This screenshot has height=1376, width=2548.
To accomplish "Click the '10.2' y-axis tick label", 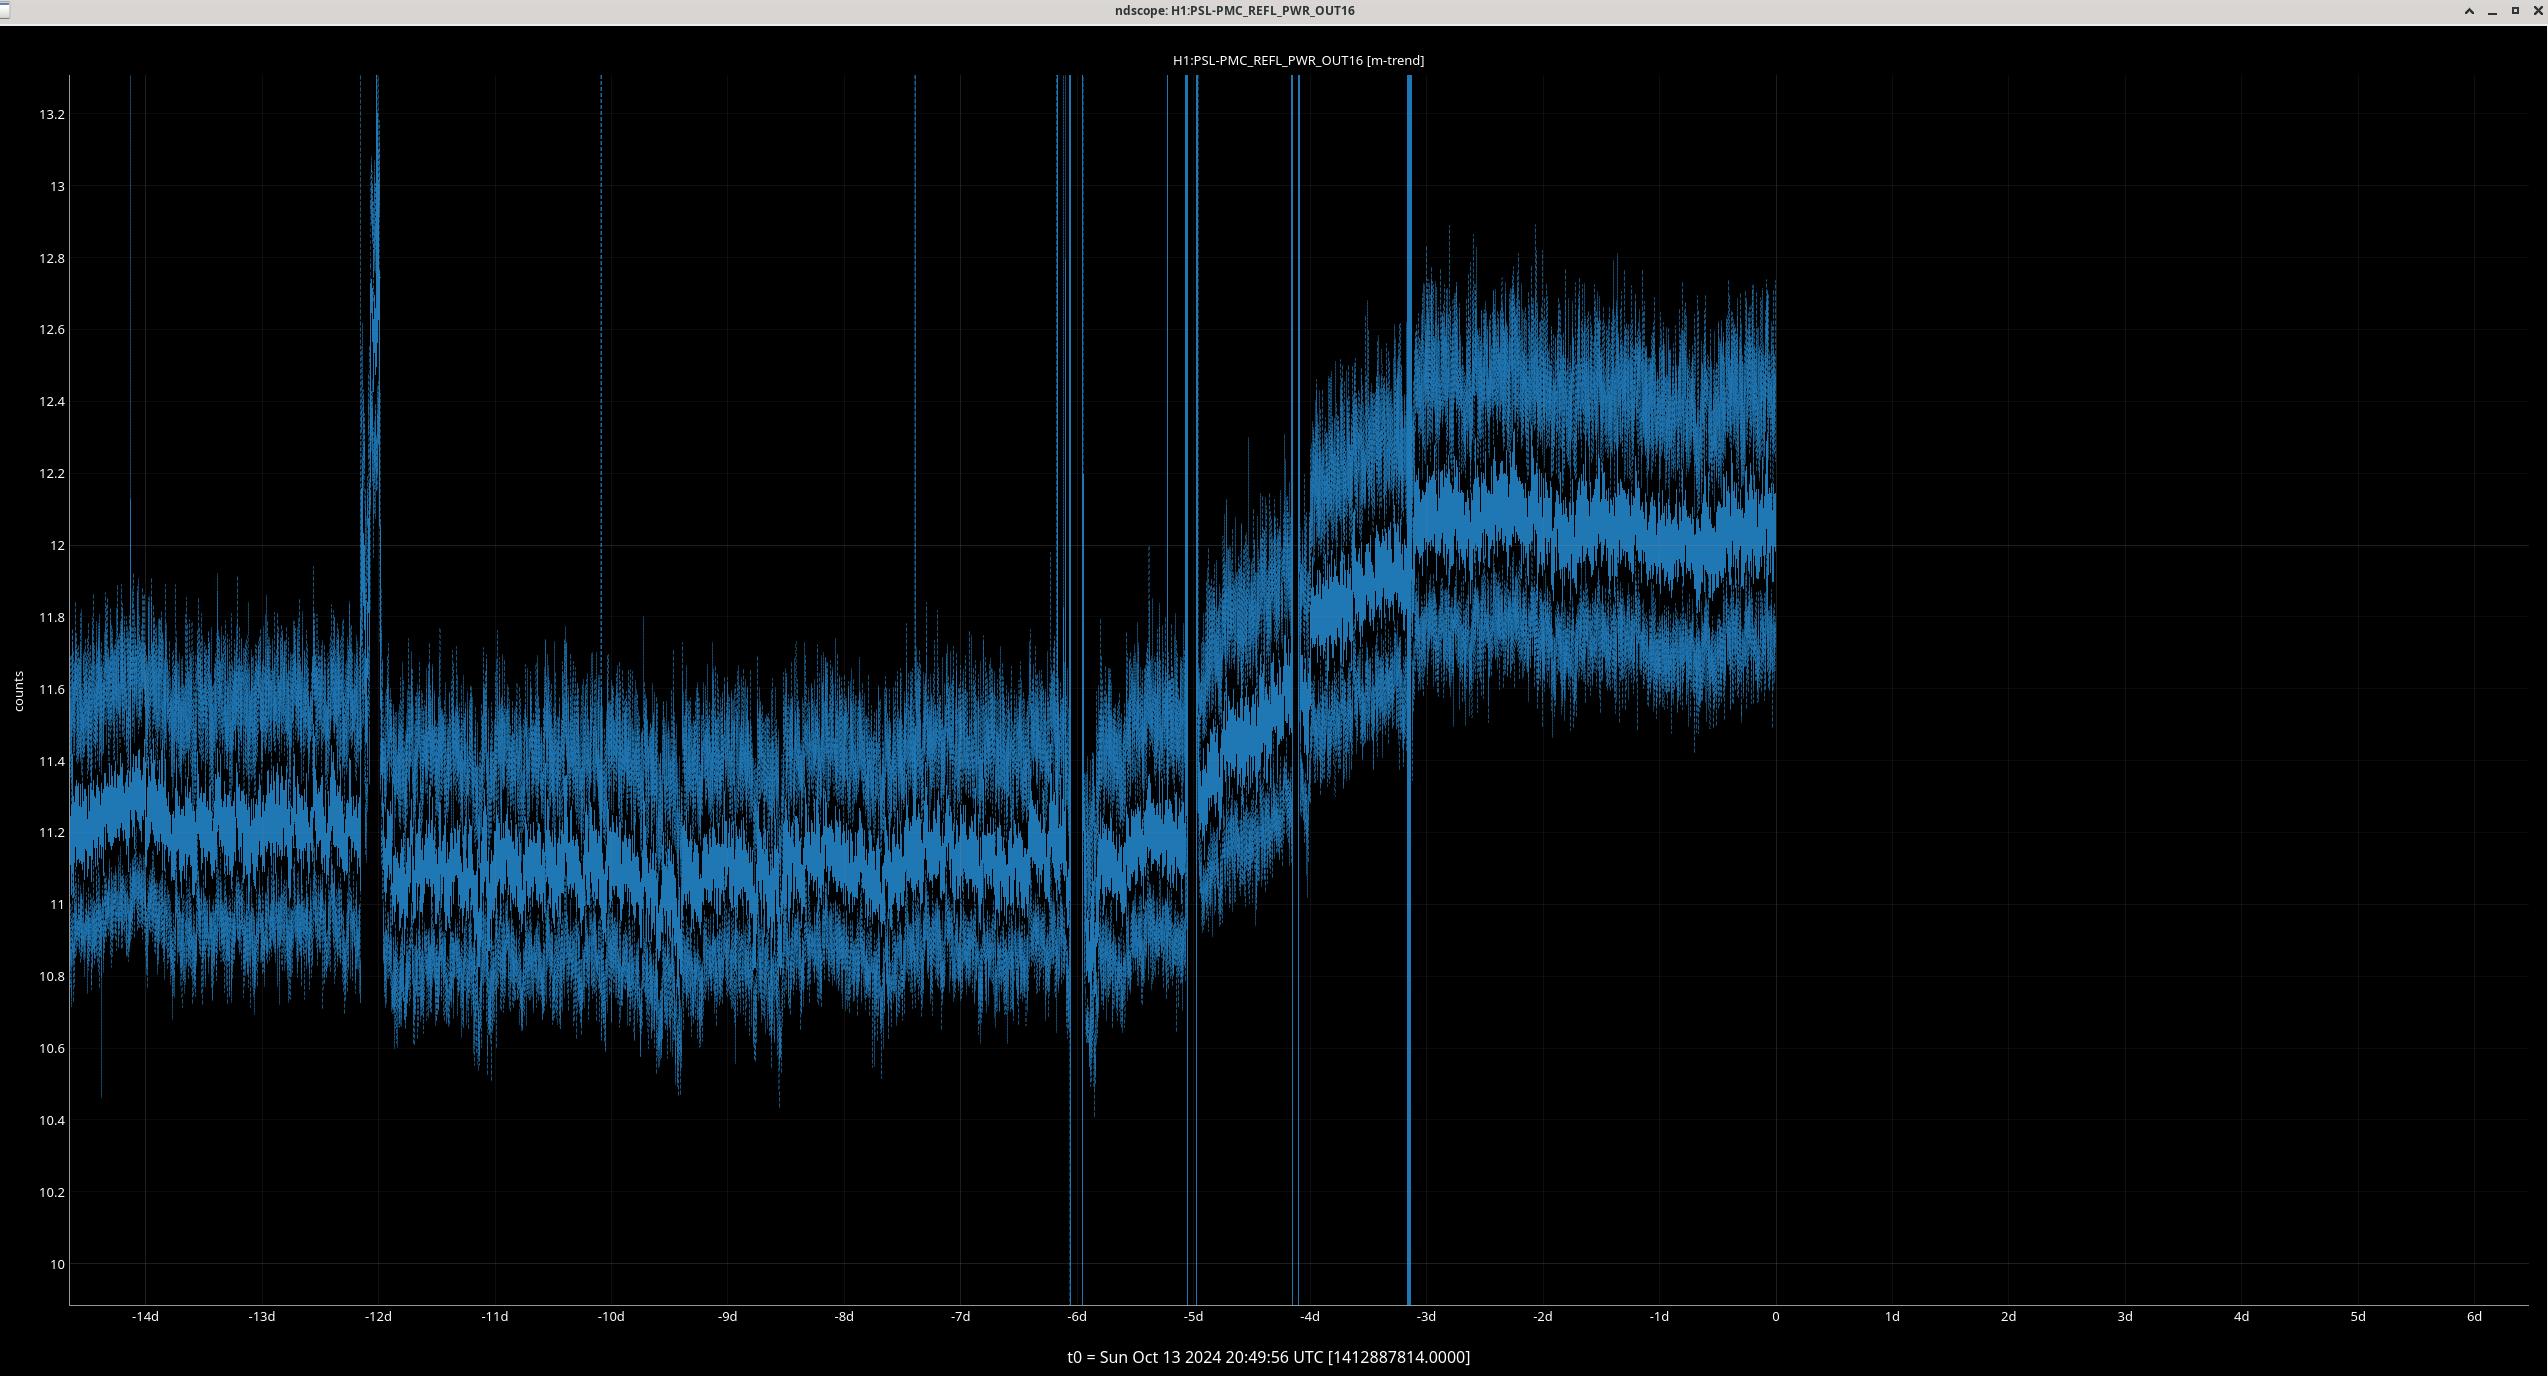I will click(x=52, y=1193).
